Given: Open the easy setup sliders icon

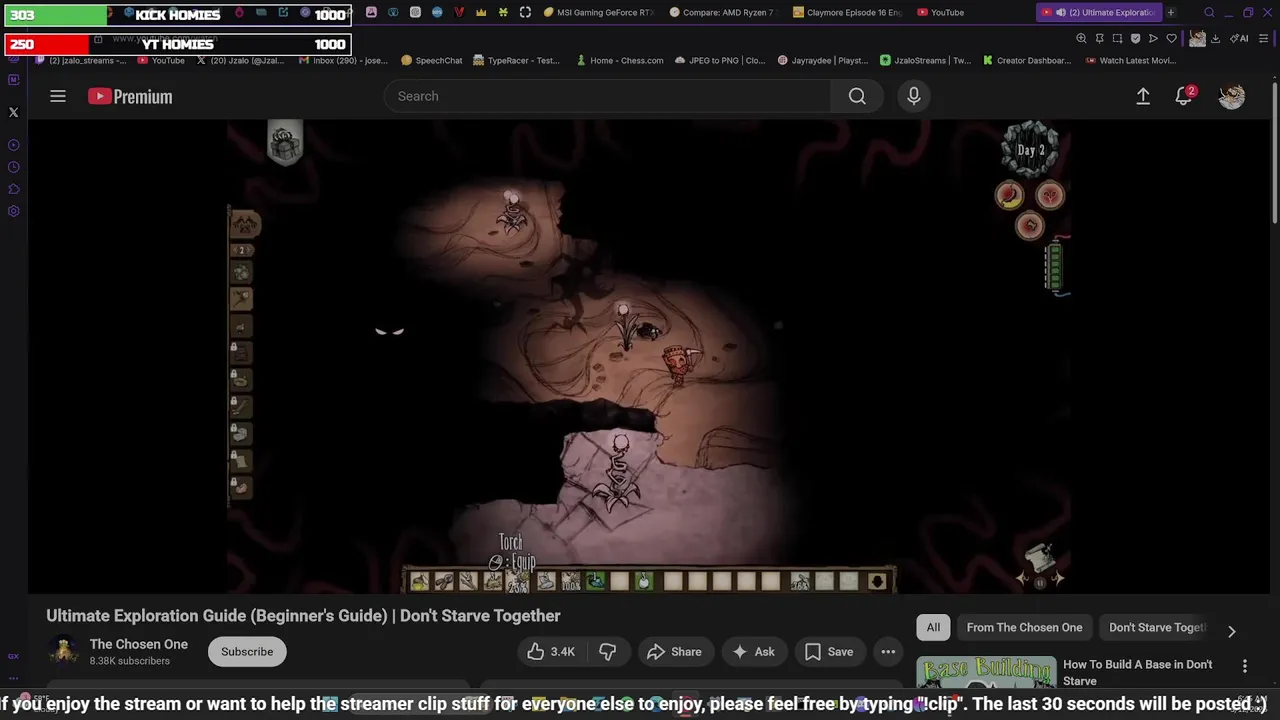Looking at the screenshot, I should (x=1264, y=39).
